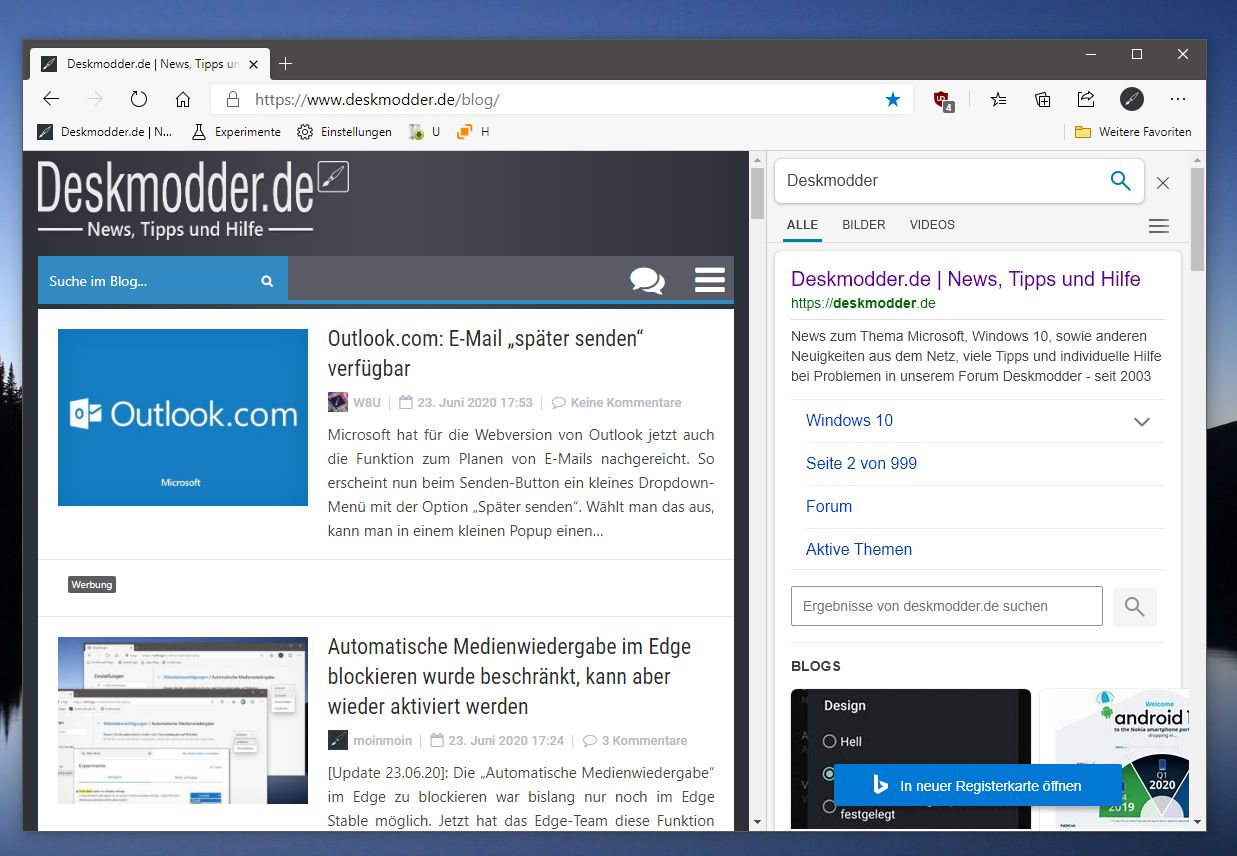Open the Aktive Themen sitelink

pos(859,550)
